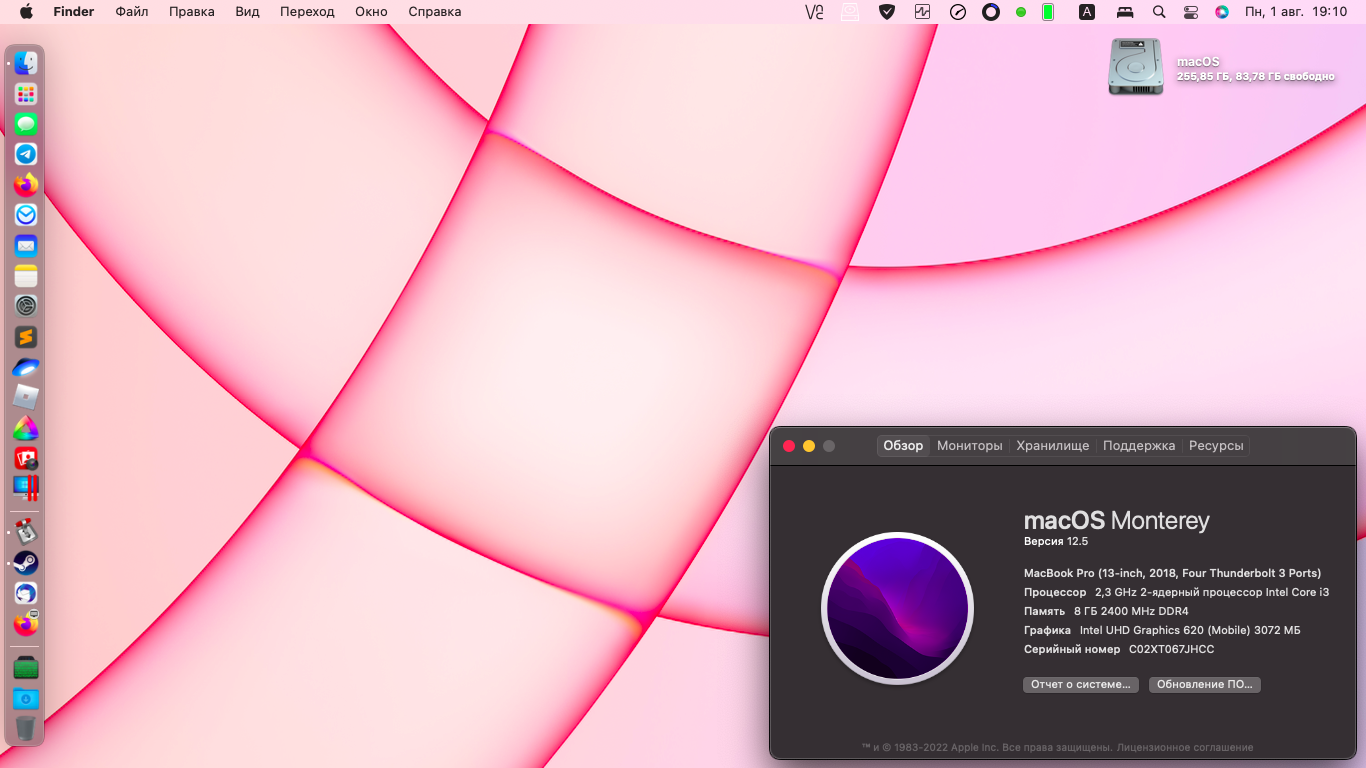Launch the first Firefox icon below Telegram
1366x768 pixels.
(x=26, y=185)
